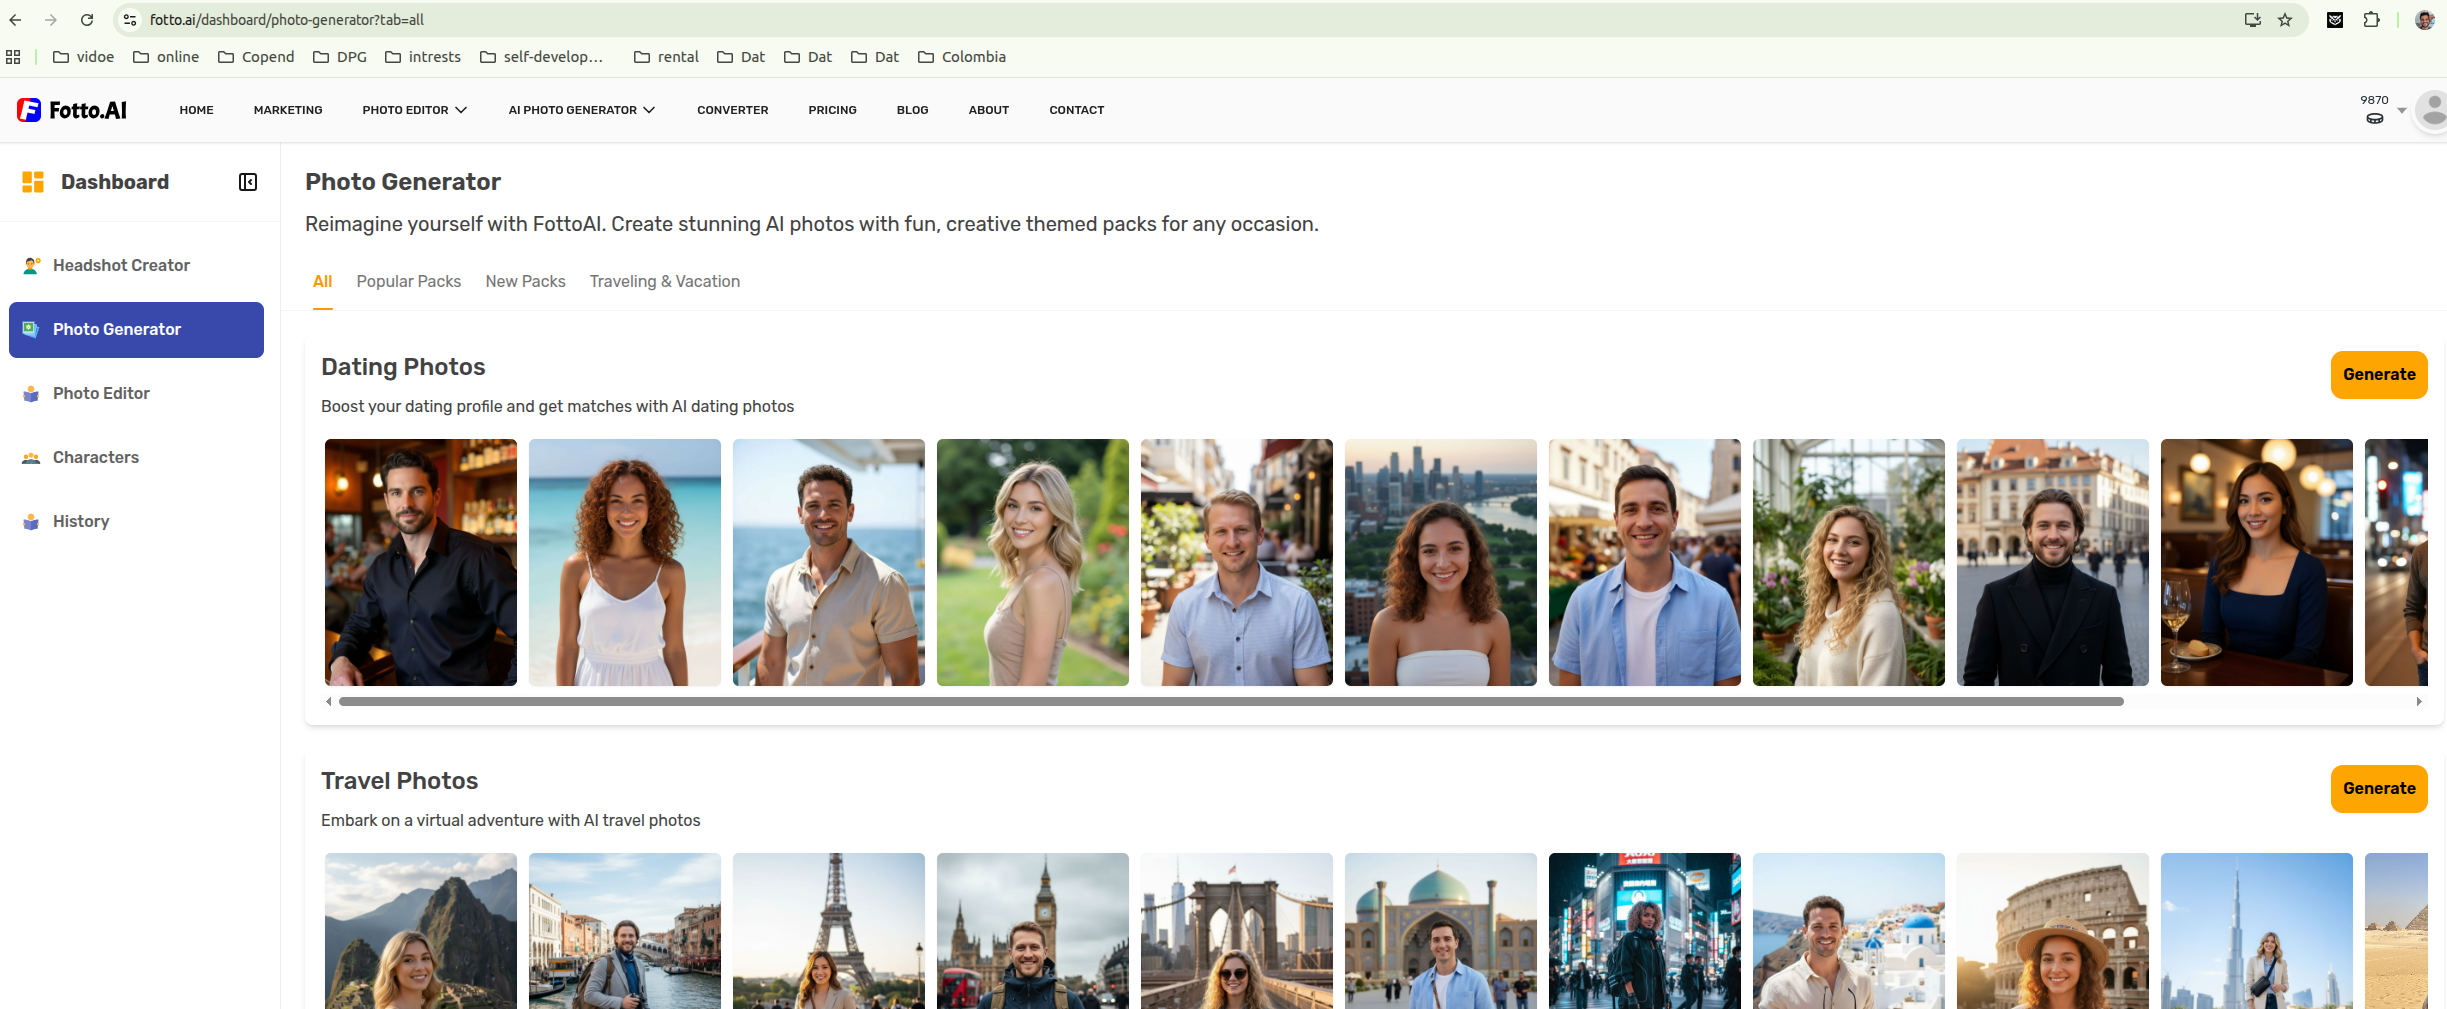Open browser profile picture icon

coord(2425,20)
